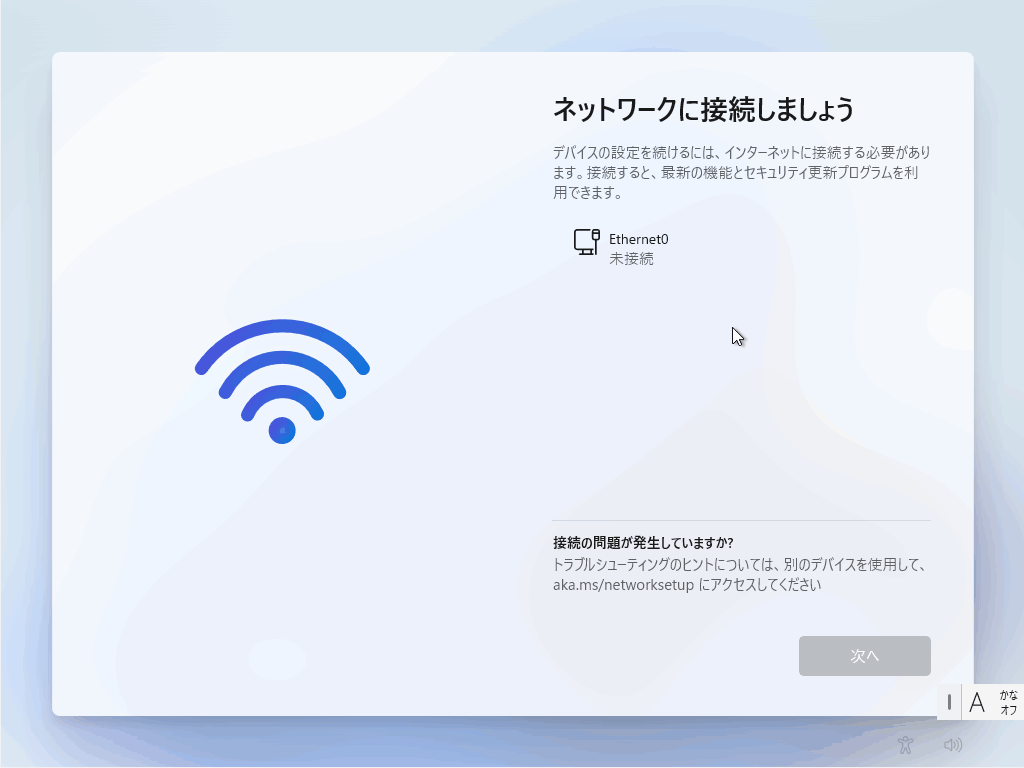
Task: Open the accessibility icon at bottom right
Action: tap(905, 744)
